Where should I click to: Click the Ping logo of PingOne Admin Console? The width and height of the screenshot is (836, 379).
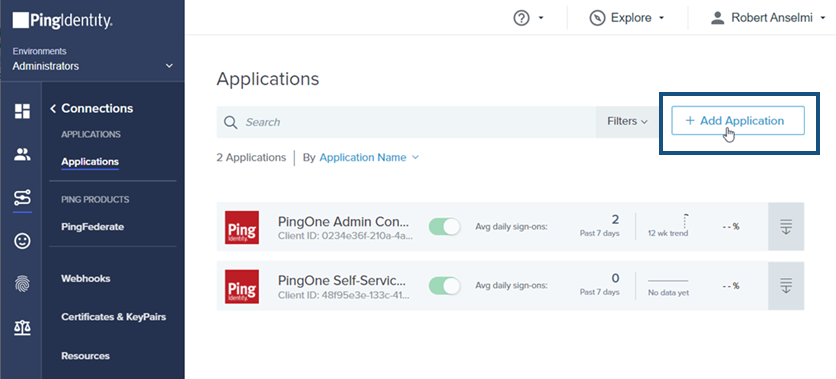(x=242, y=228)
